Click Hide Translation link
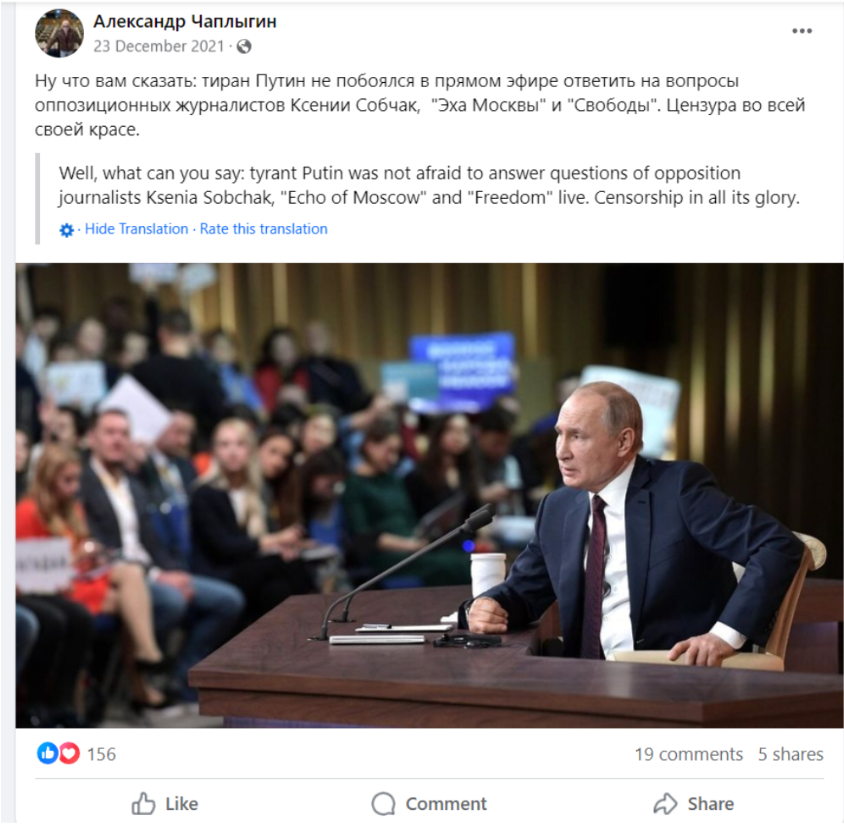This screenshot has height=828, width=844. tap(136, 229)
